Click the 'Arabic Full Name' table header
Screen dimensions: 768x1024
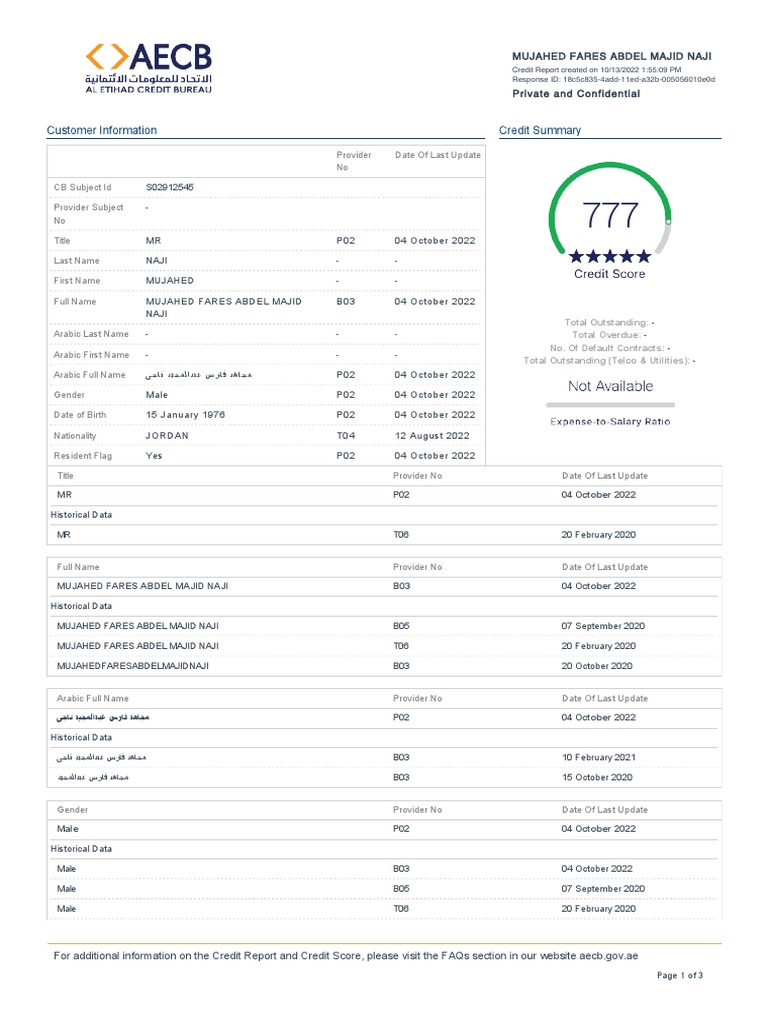point(93,698)
